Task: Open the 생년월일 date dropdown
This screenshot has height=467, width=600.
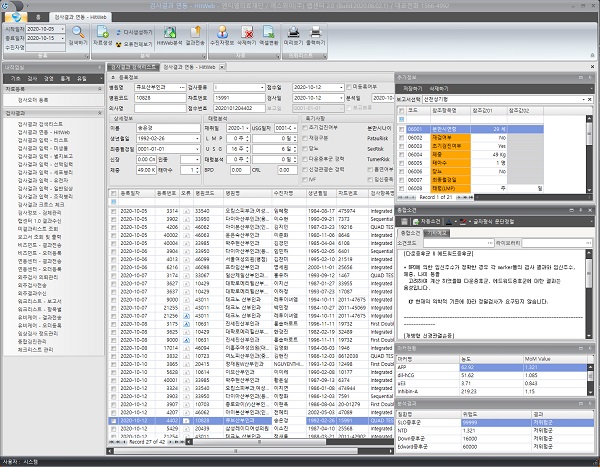Action: (x=197, y=138)
